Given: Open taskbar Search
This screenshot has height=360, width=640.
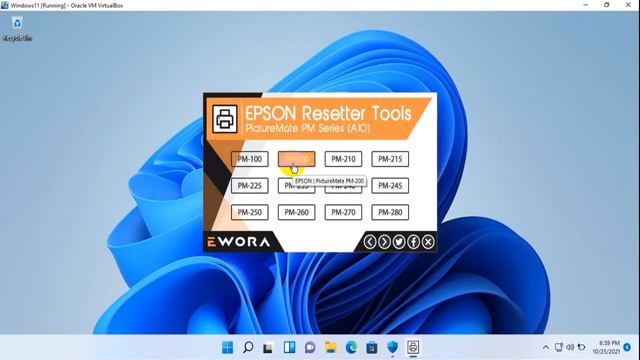Looking at the screenshot, I should (x=248, y=347).
